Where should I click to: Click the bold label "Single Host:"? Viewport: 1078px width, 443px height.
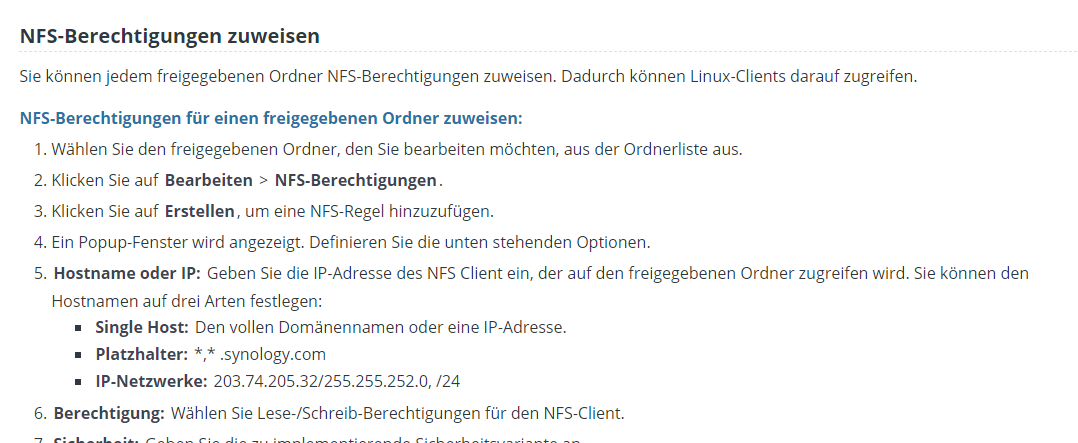(x=141, y=327)
